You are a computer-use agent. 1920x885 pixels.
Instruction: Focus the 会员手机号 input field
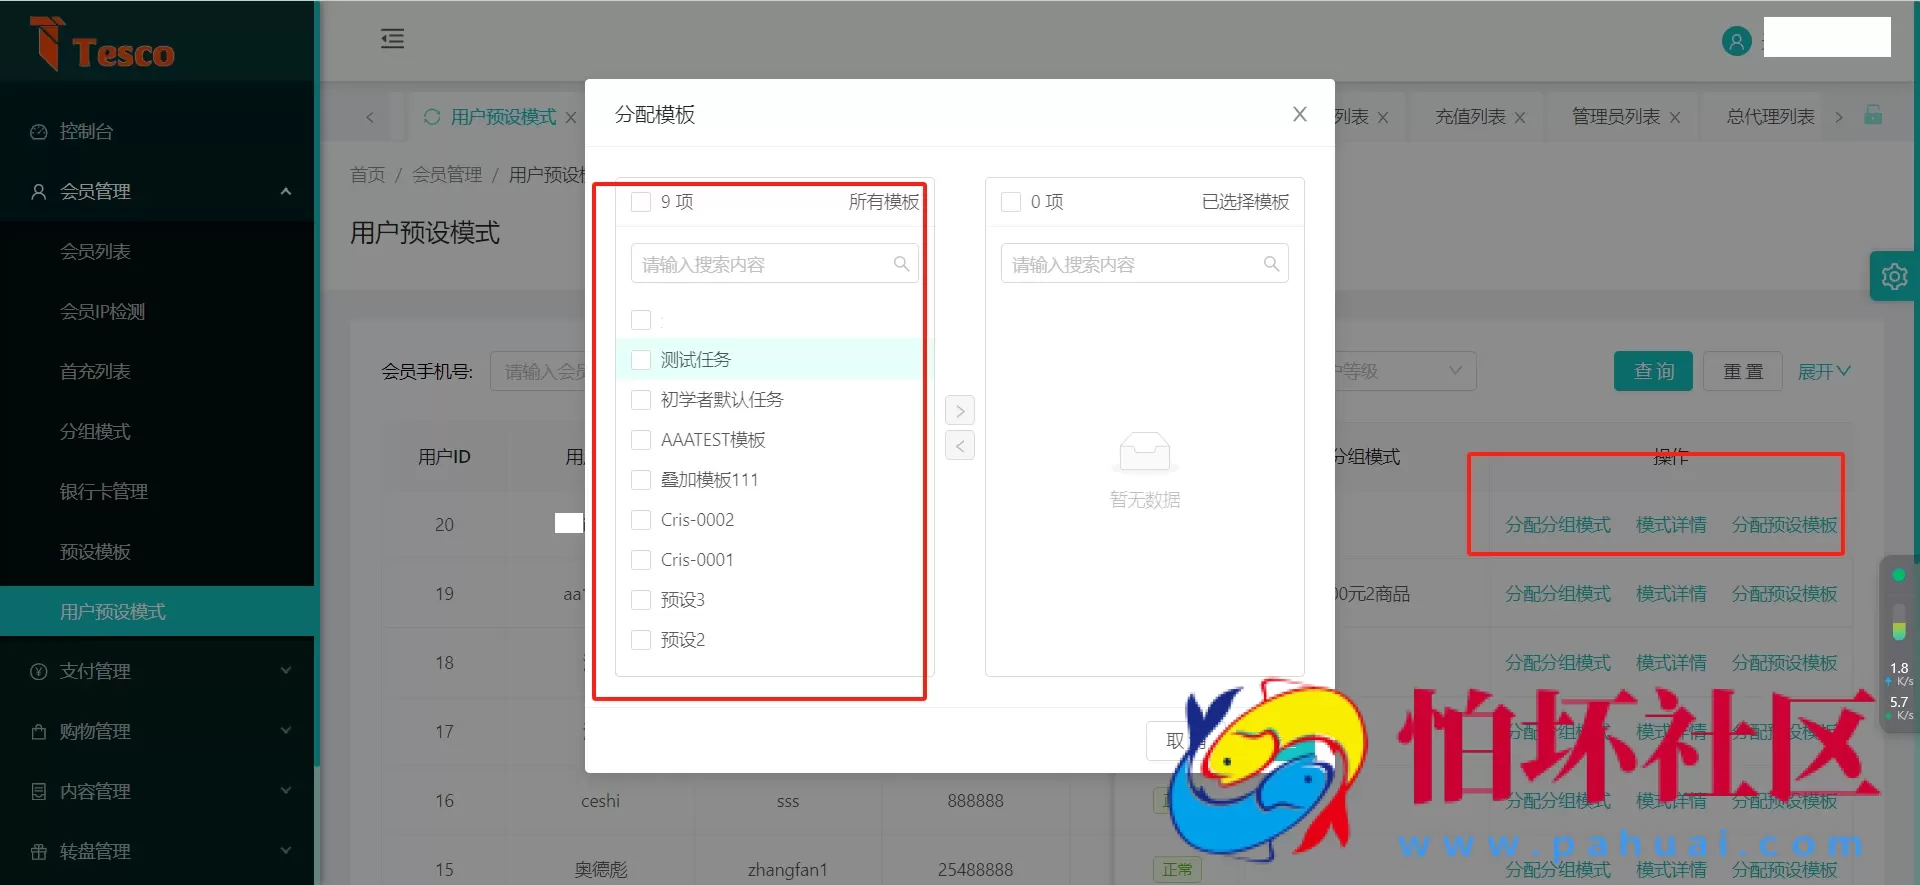tap(538, 371)
